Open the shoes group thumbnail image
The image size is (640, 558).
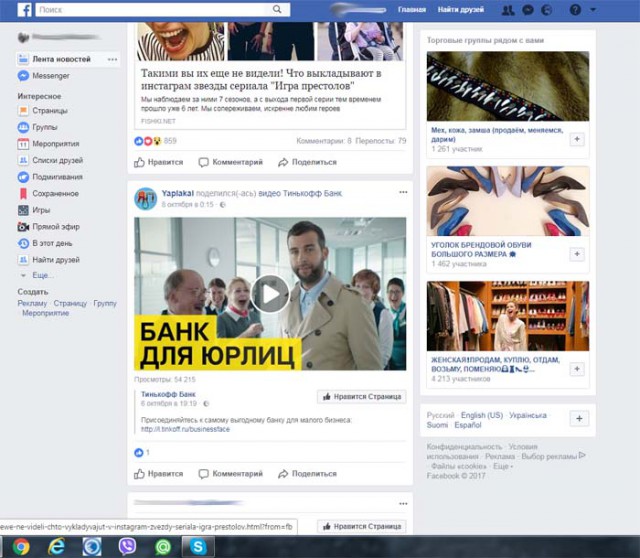508,201
